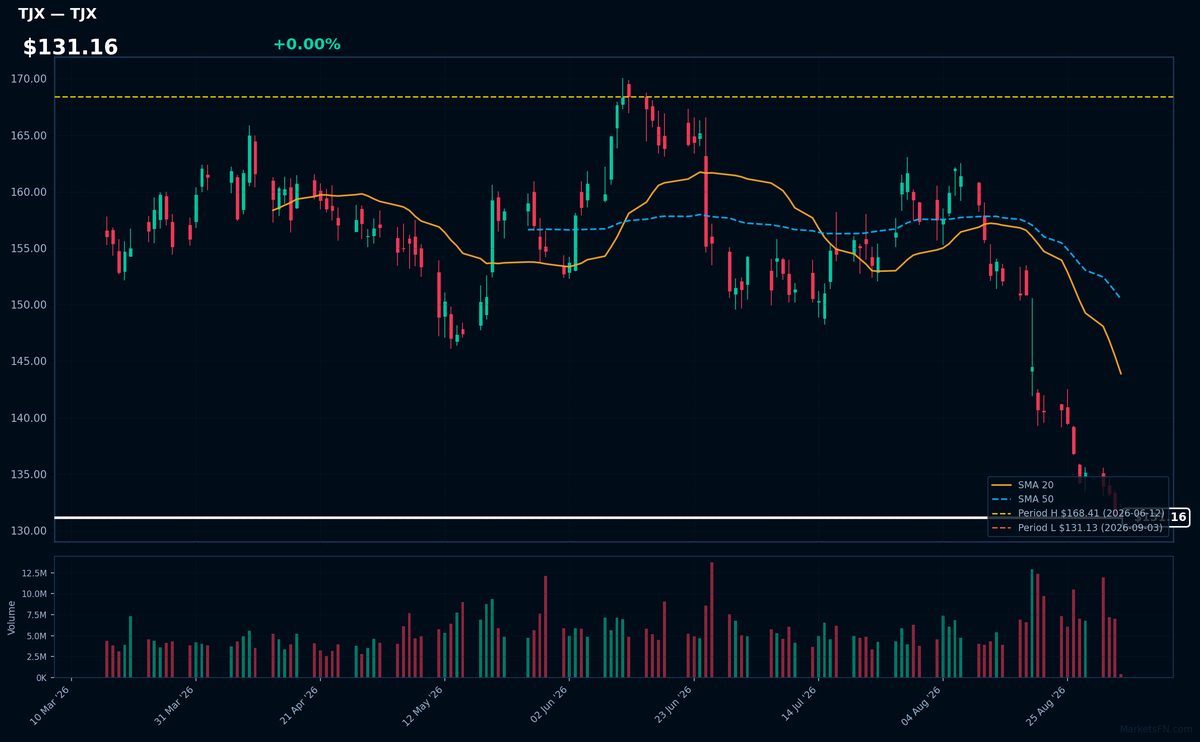The image size is (1200, 742).
Task: Click the 02 Jun '26 date label
Action: [548, 705]
